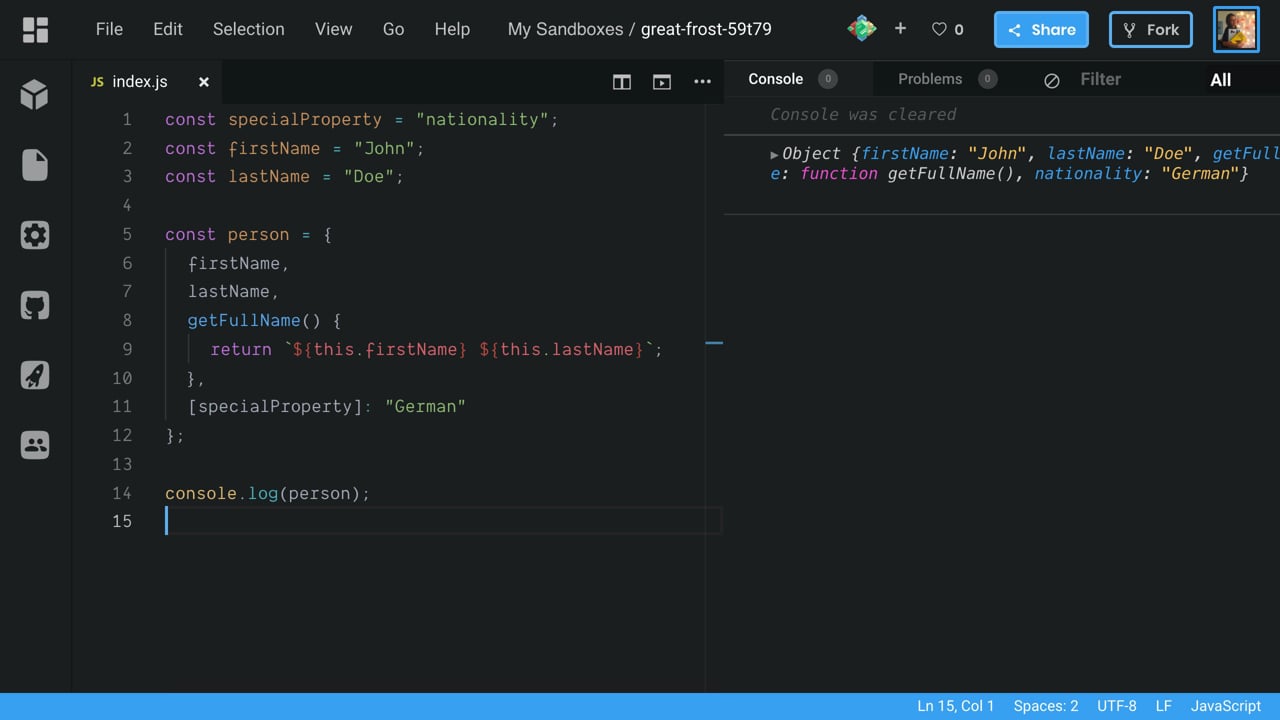1280x720 pixels.
Task: Open the Configuration gear icon in sidebar
Action: pos(35,235)
